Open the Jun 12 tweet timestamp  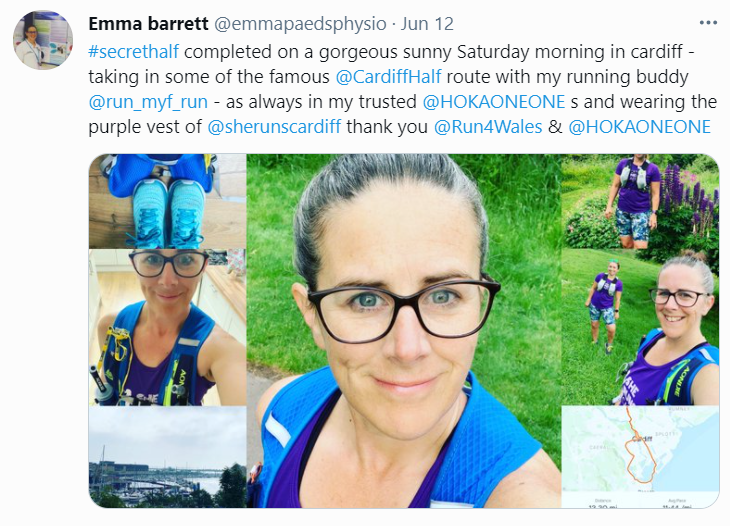point(427,24)
